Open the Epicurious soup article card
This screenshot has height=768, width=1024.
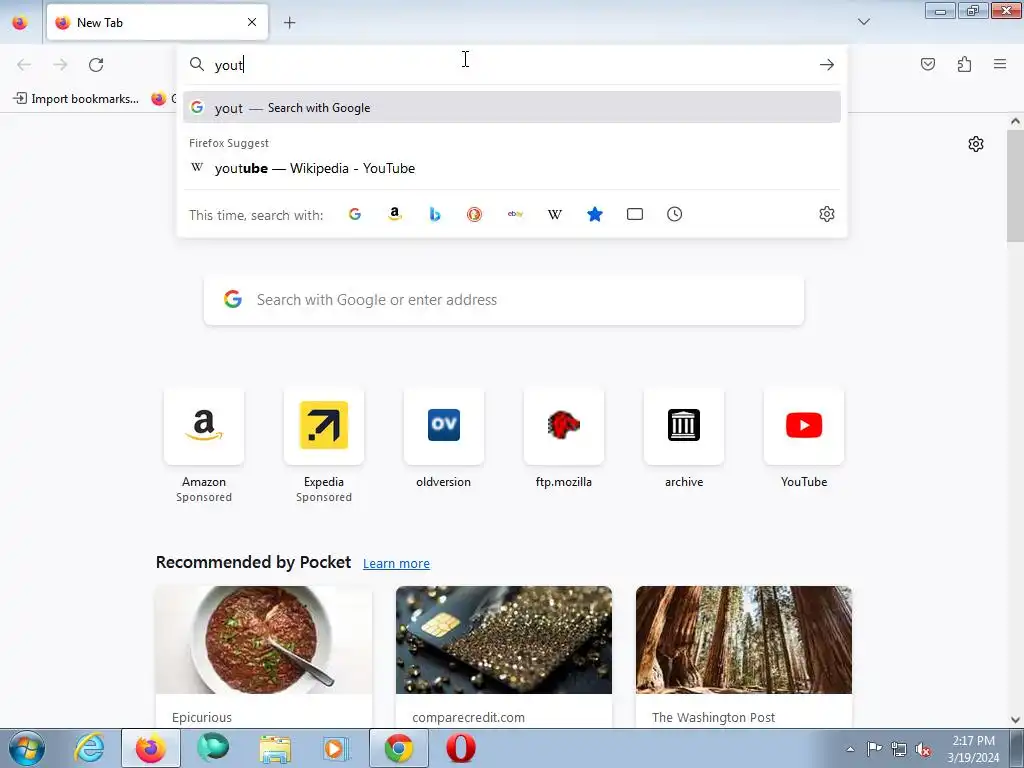coord(264,656)
